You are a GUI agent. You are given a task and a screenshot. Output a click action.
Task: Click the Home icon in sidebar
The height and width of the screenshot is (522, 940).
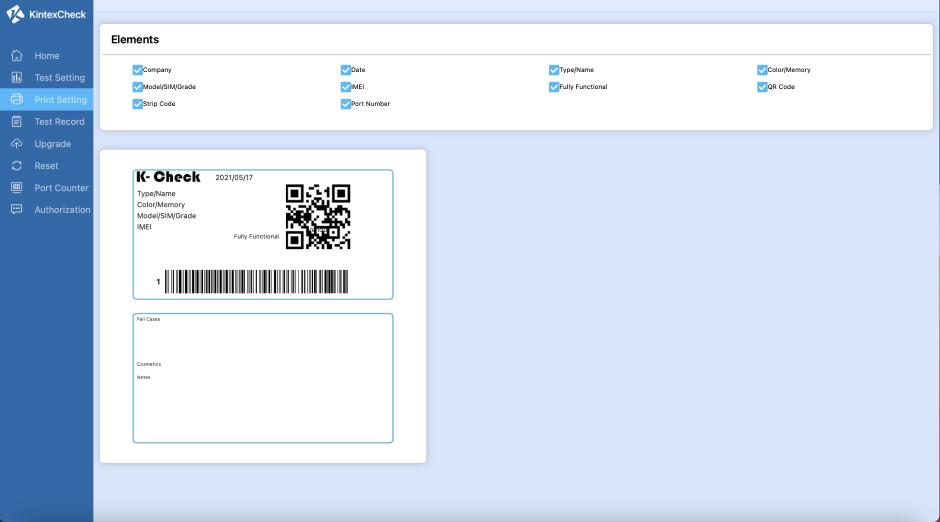[x=16, y=56]
